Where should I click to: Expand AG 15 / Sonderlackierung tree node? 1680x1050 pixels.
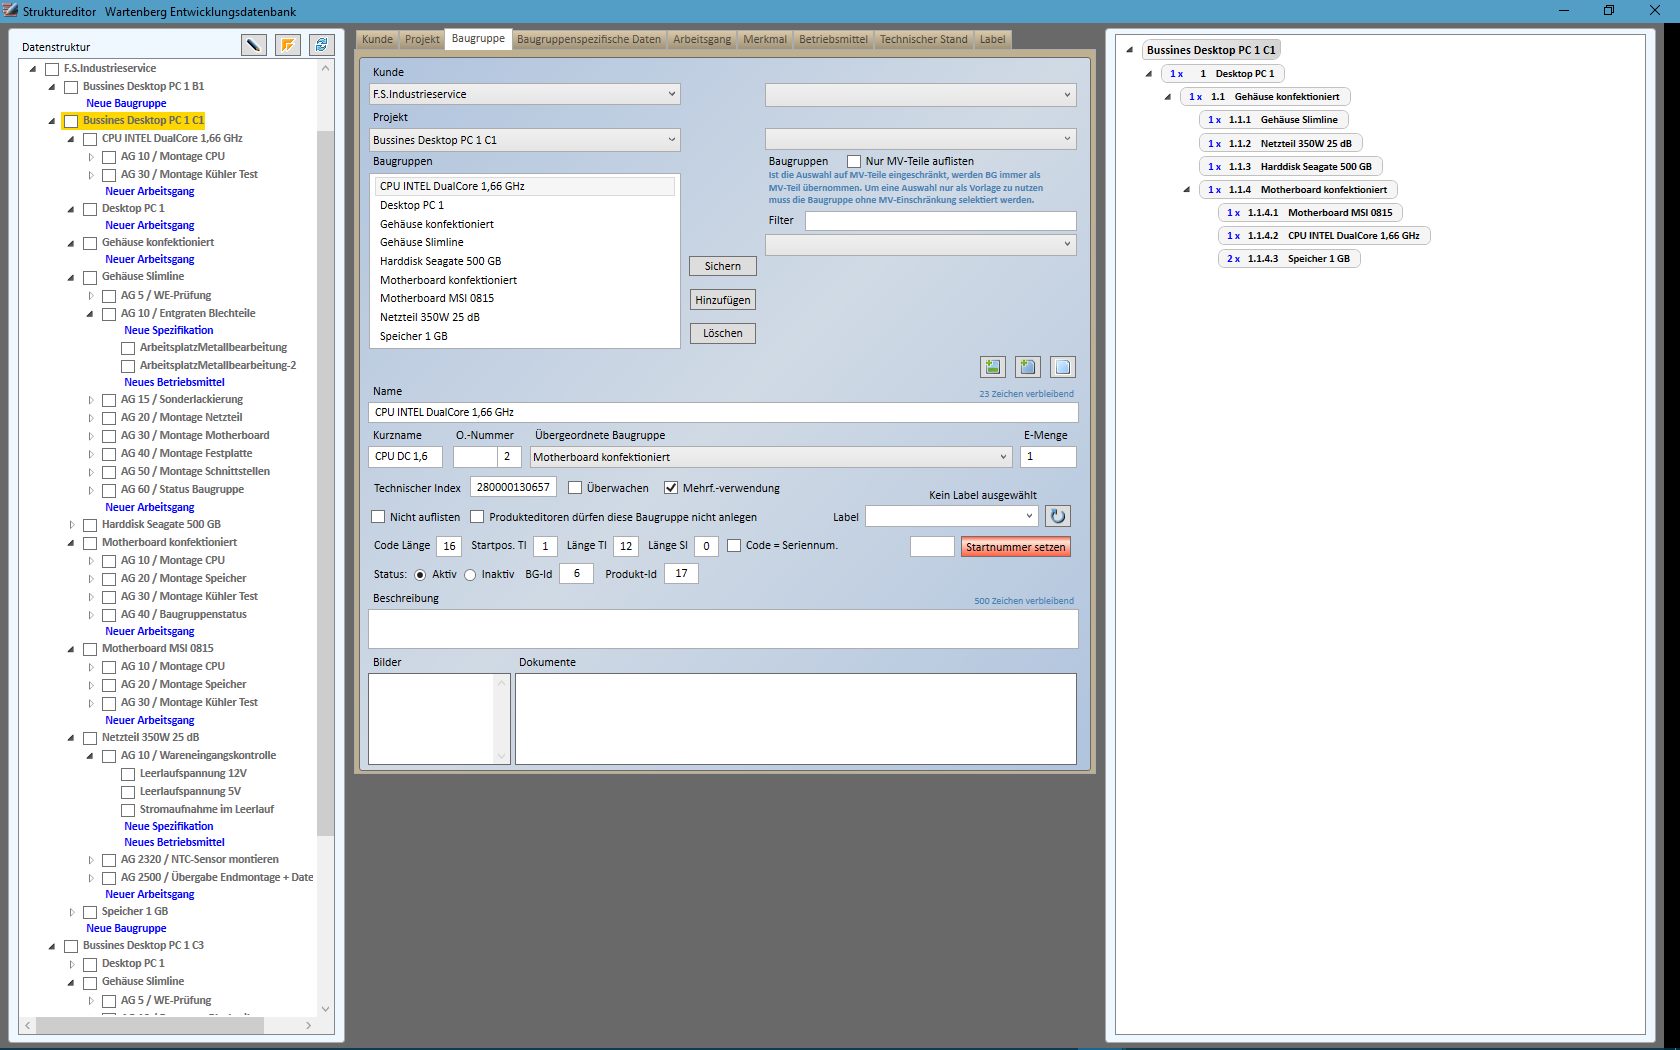(90, 400)
